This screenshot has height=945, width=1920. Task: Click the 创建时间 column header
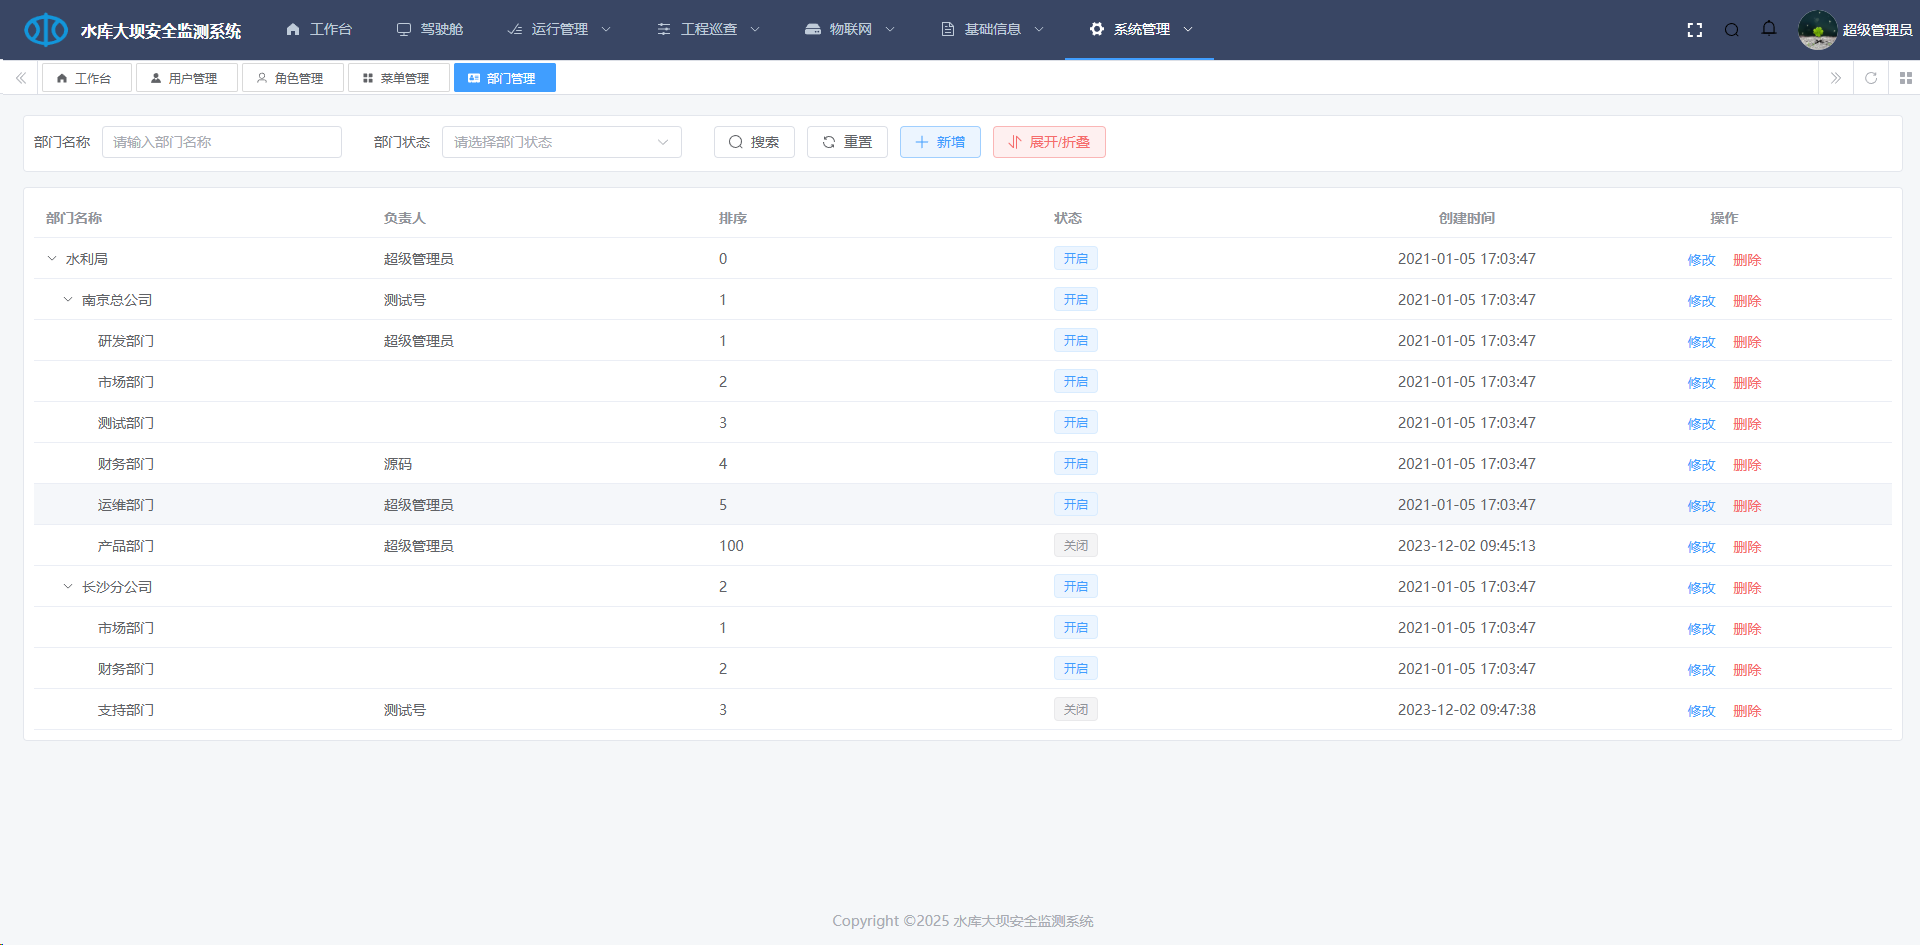coord(1467,218)
